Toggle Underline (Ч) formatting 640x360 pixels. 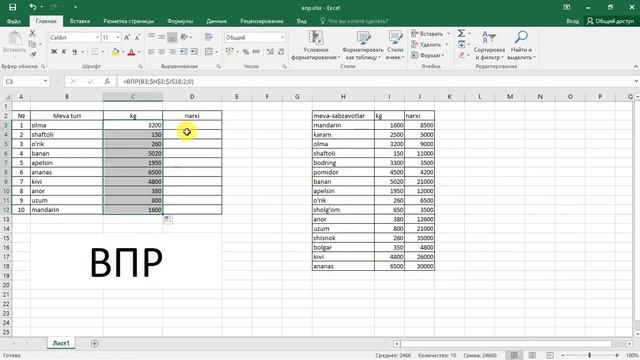pos(74,52)
